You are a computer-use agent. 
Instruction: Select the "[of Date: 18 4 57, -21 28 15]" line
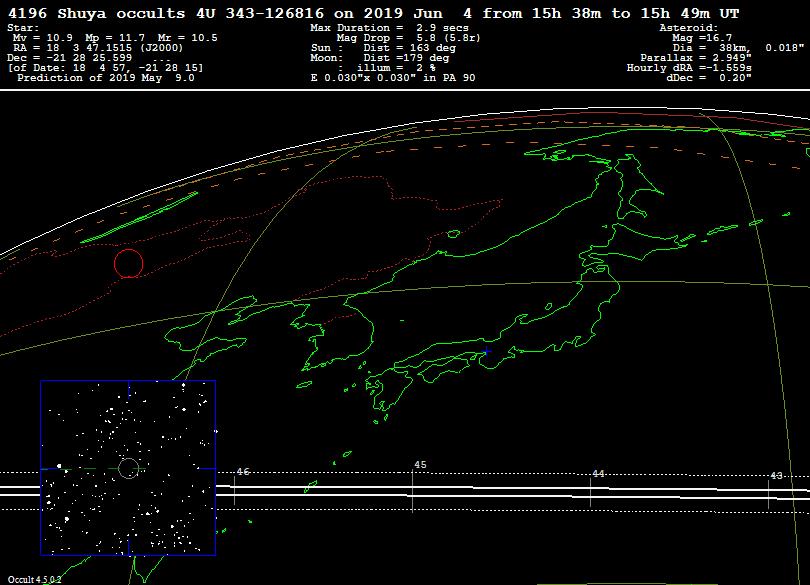(x=105, y=68)
